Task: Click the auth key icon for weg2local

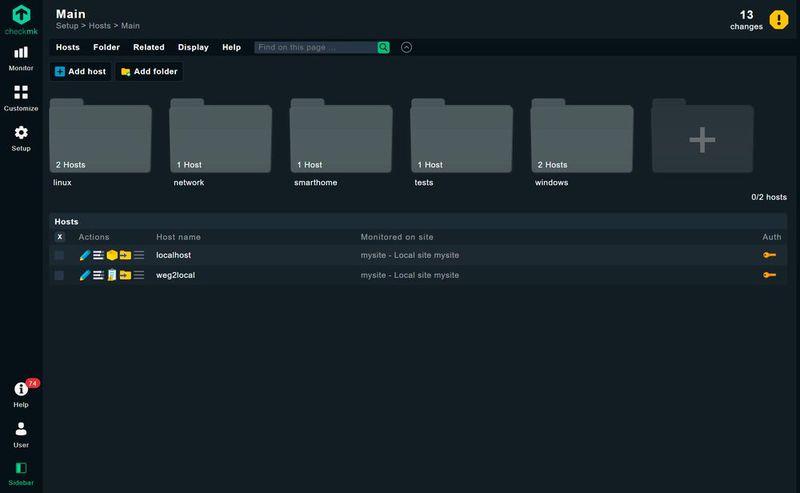Action: [769, 275]
